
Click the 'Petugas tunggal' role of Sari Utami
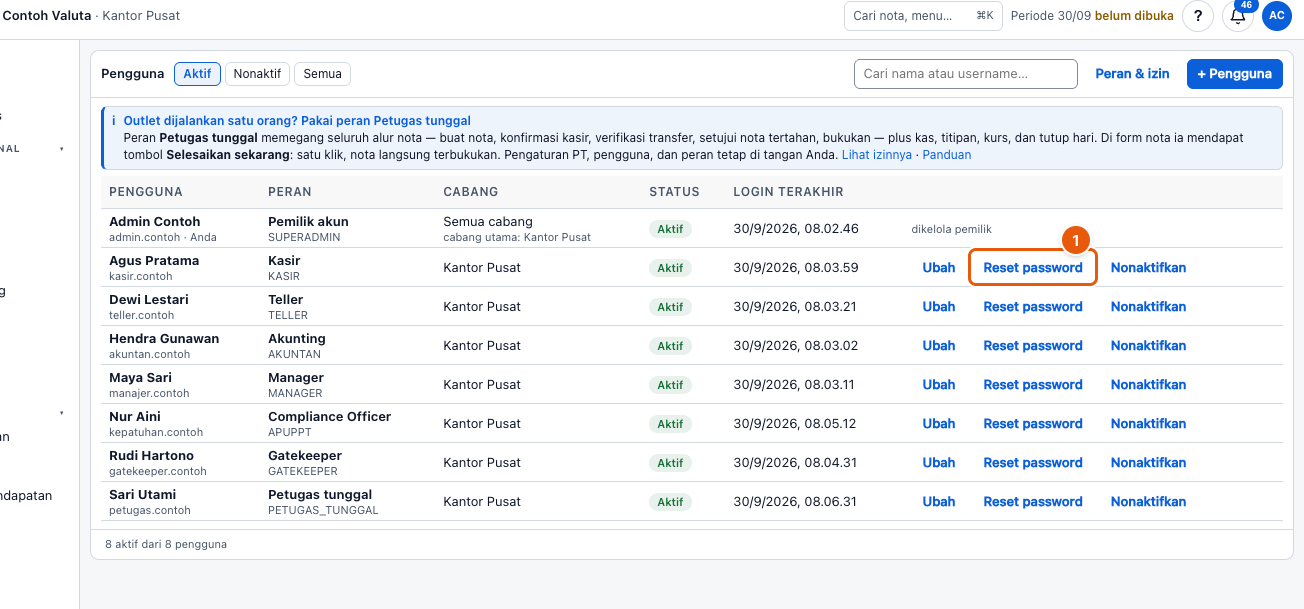pyautogui.click(x=320, y=495)
